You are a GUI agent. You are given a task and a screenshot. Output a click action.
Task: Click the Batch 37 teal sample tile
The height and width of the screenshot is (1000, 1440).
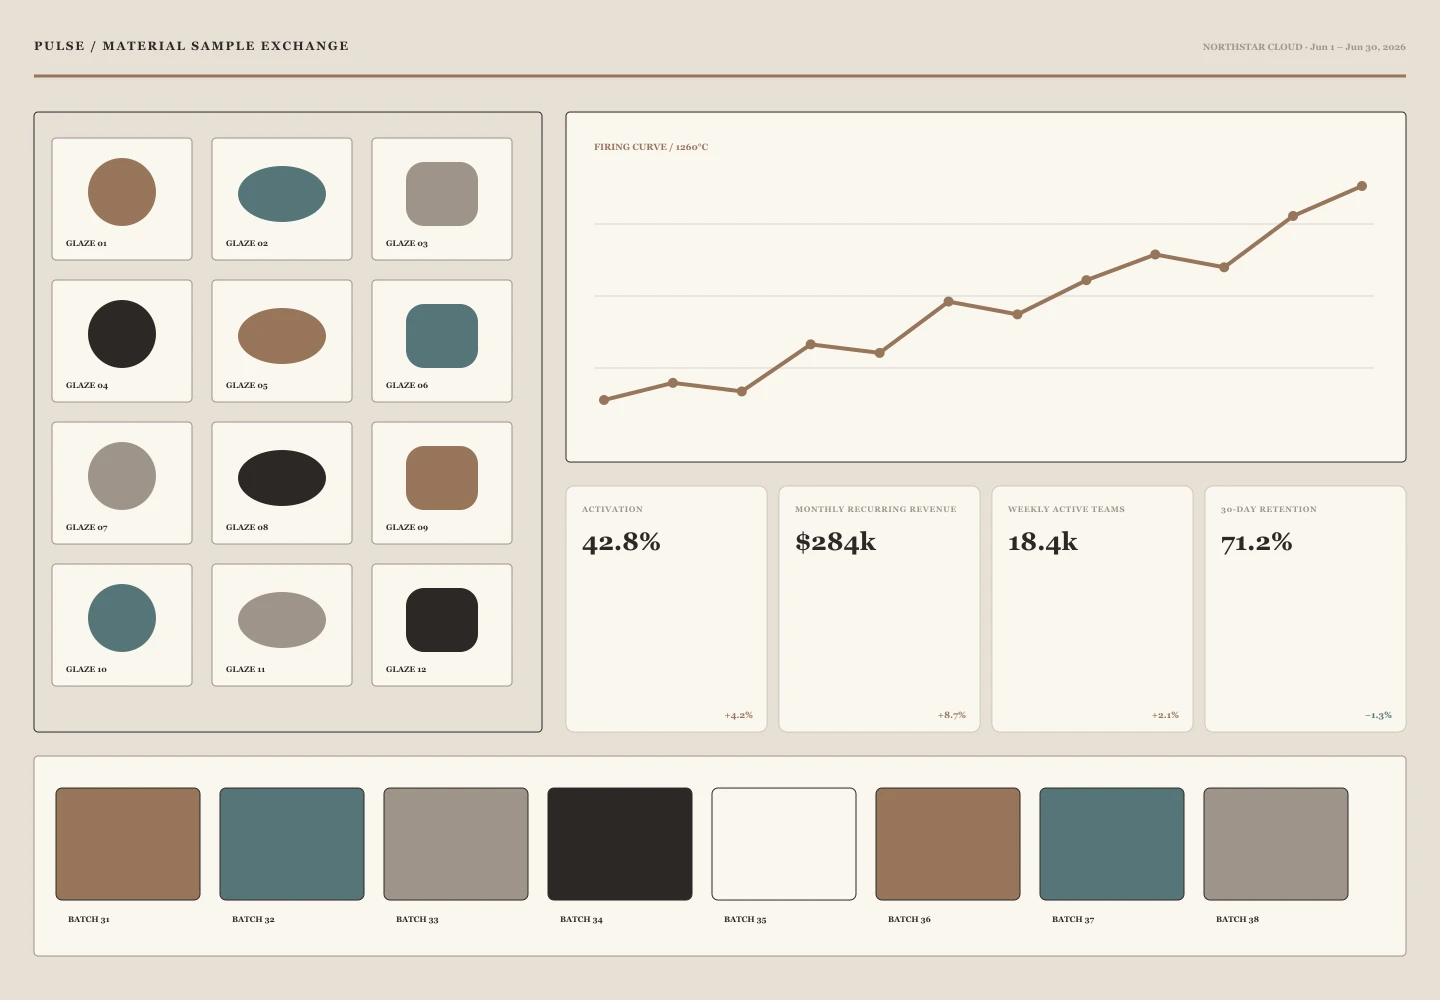[x=1112, y=844]
